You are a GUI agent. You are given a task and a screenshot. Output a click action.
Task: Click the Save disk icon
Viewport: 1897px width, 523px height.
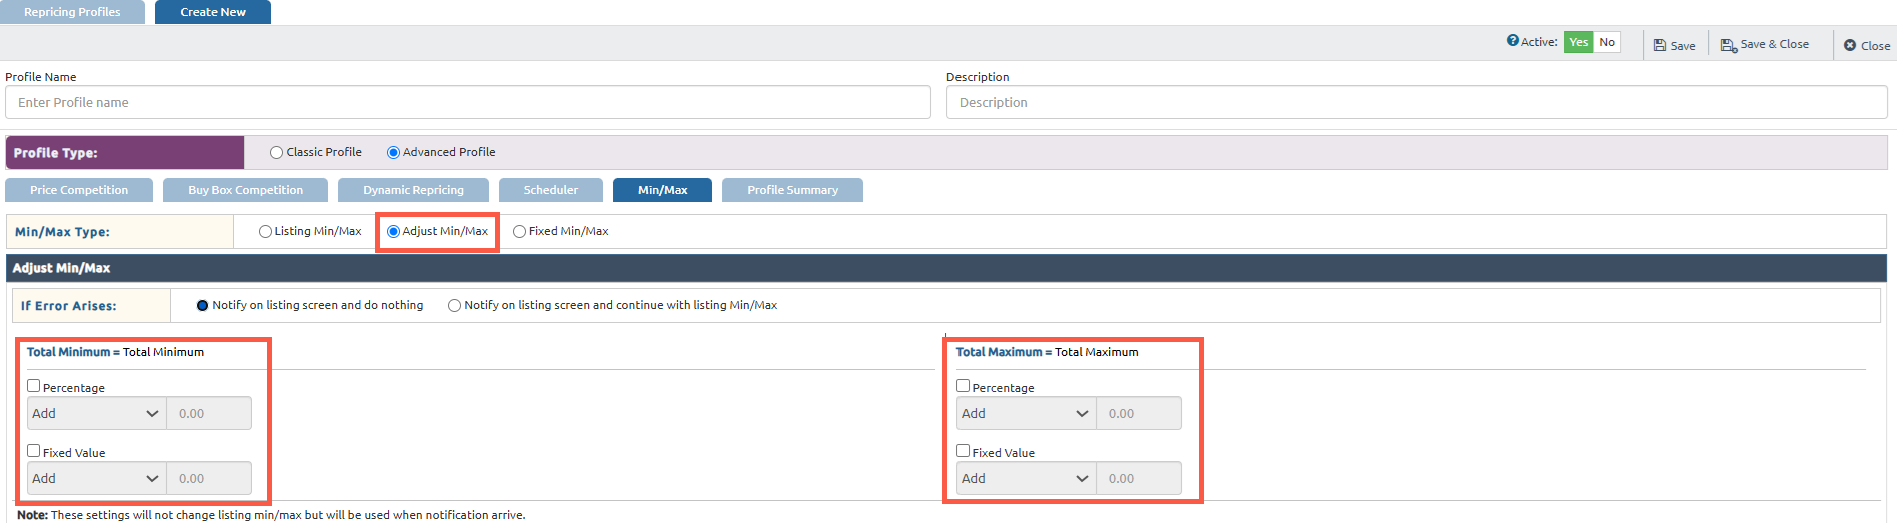coord(1659,45)
